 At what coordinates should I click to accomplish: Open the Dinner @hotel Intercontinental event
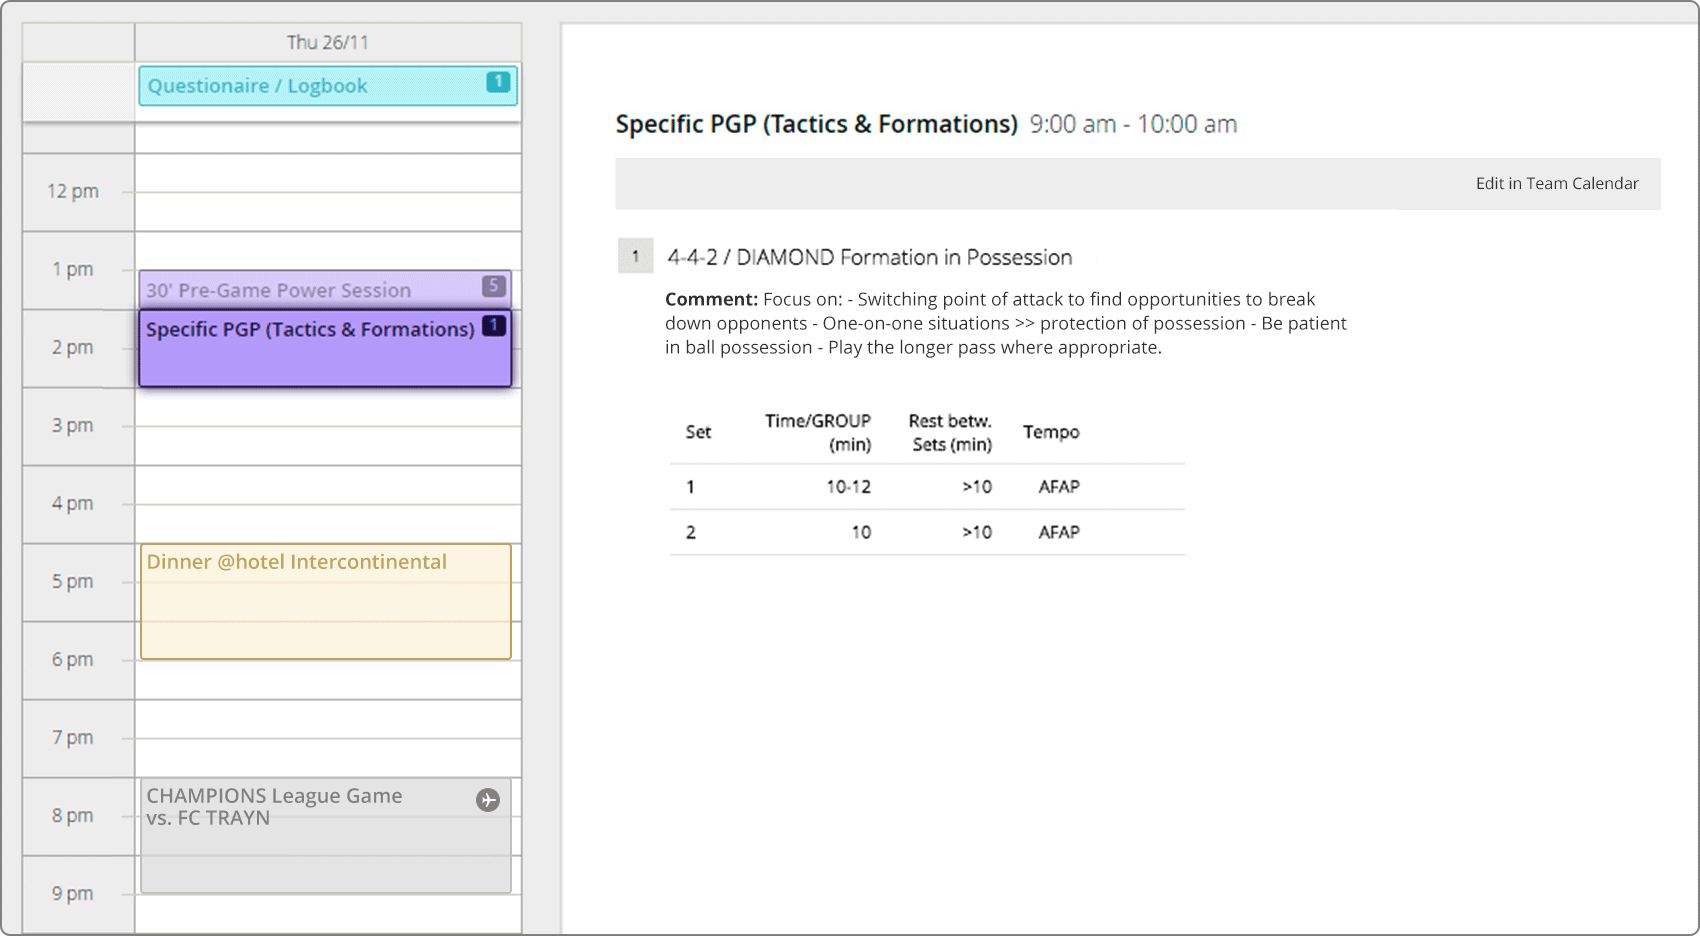click(326, 602)
